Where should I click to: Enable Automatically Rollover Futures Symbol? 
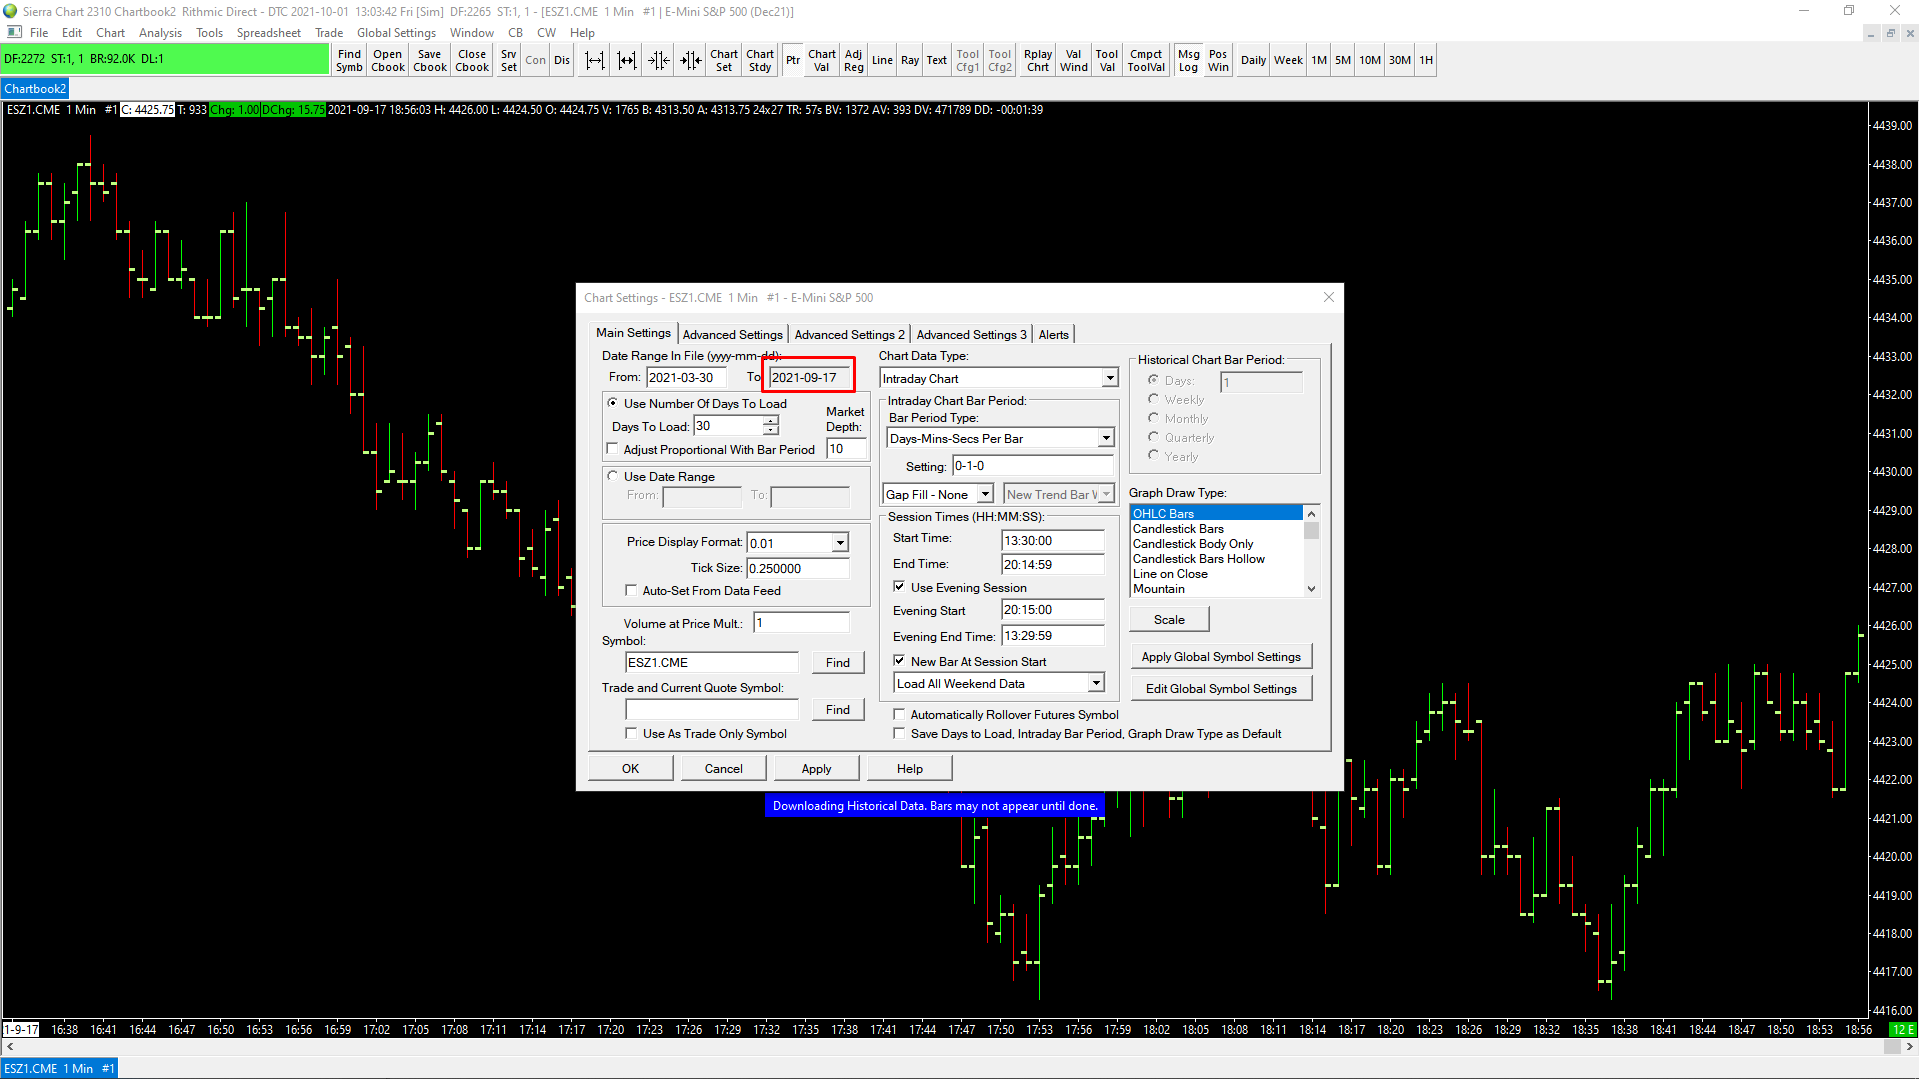click(899, 714)
